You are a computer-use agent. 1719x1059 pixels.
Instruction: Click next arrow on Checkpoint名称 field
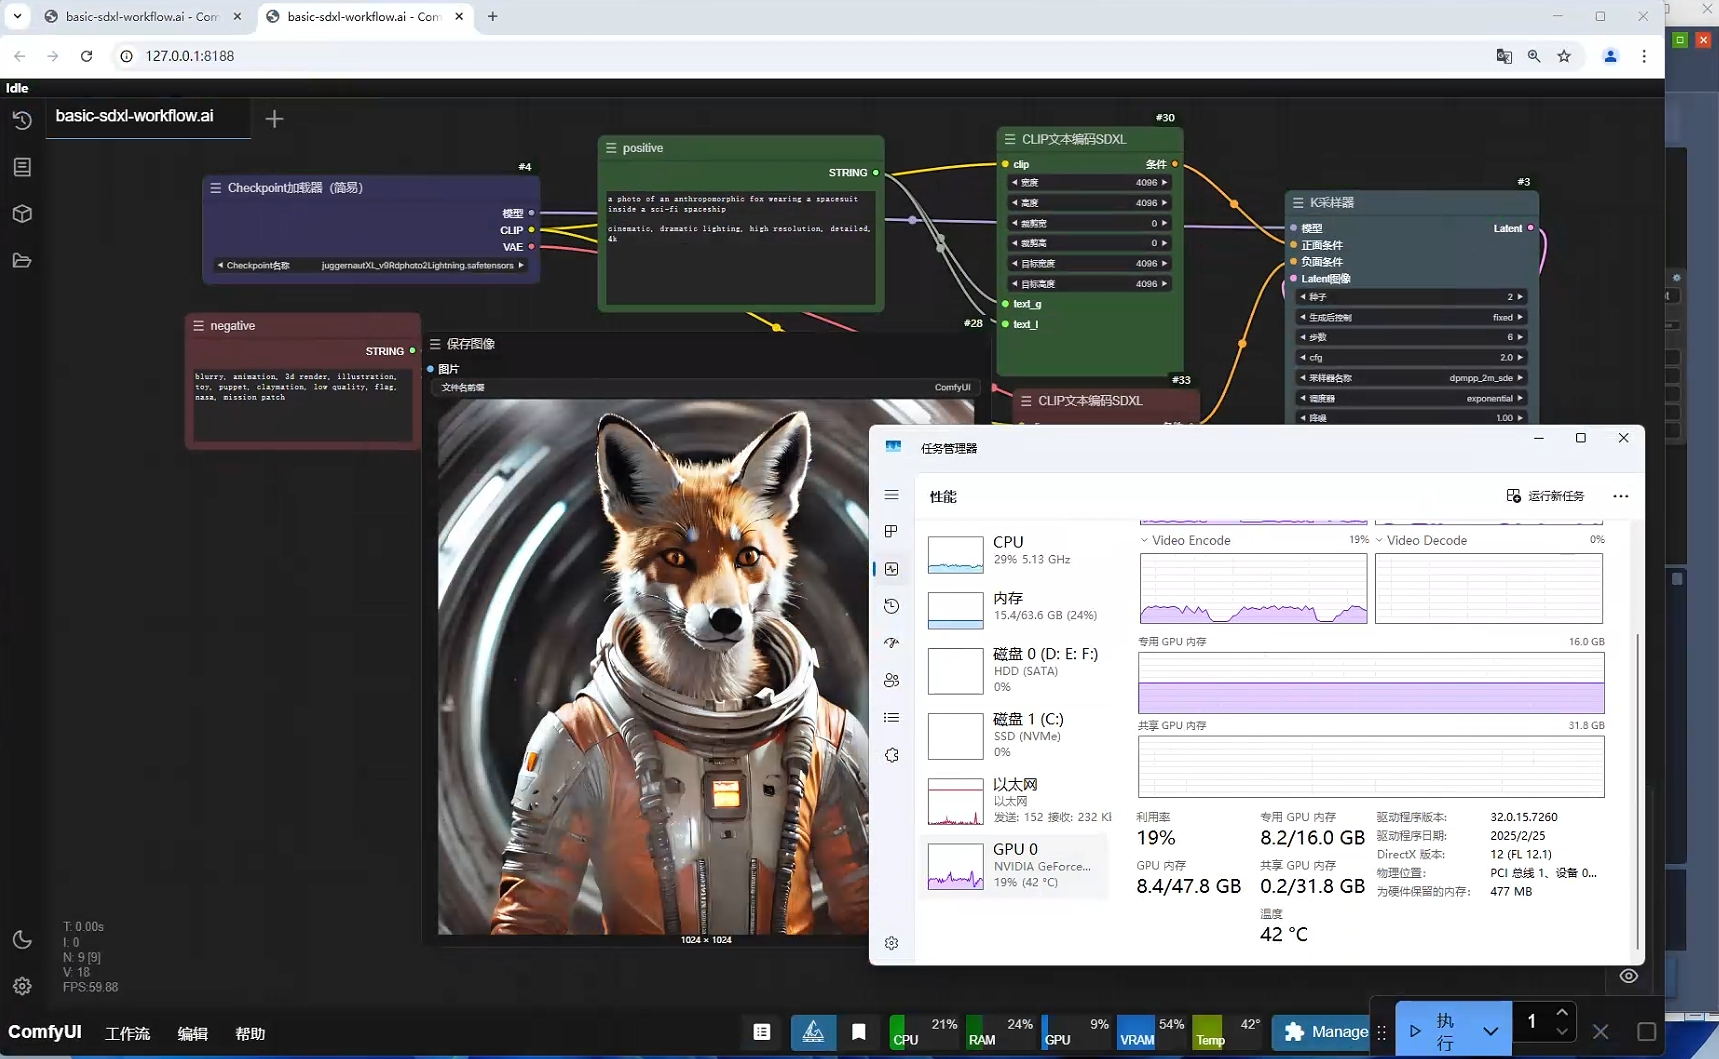tap(521, 265)
